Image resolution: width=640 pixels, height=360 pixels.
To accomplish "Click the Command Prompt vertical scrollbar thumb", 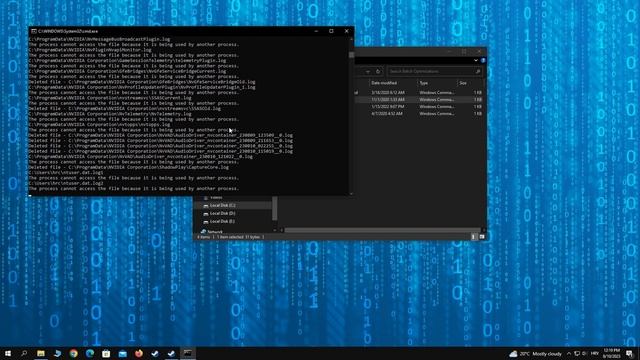I will pos(351,55).
